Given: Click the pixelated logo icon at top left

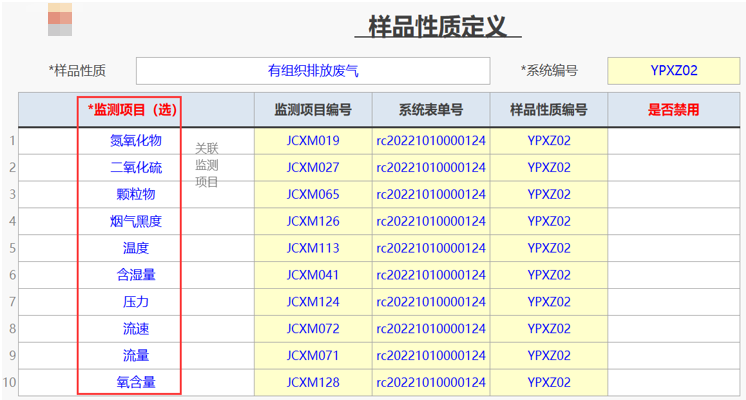Looking at the screenshot, I should pos(62,17).
